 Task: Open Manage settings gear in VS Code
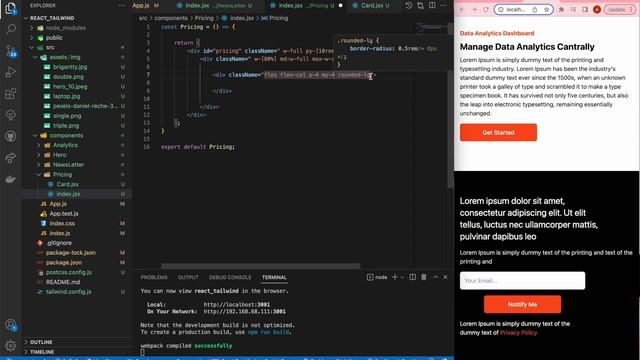point(11,345)
